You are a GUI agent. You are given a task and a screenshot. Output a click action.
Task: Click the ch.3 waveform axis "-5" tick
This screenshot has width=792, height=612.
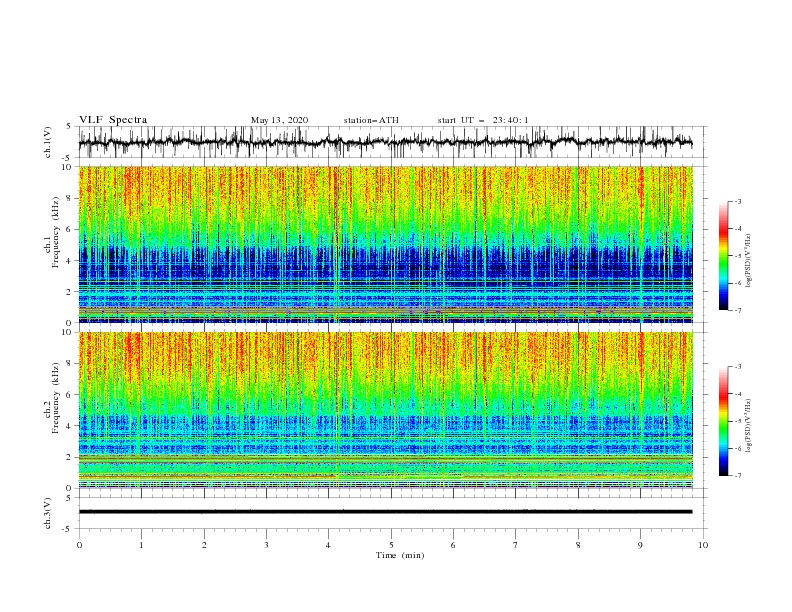pos(68,529)
